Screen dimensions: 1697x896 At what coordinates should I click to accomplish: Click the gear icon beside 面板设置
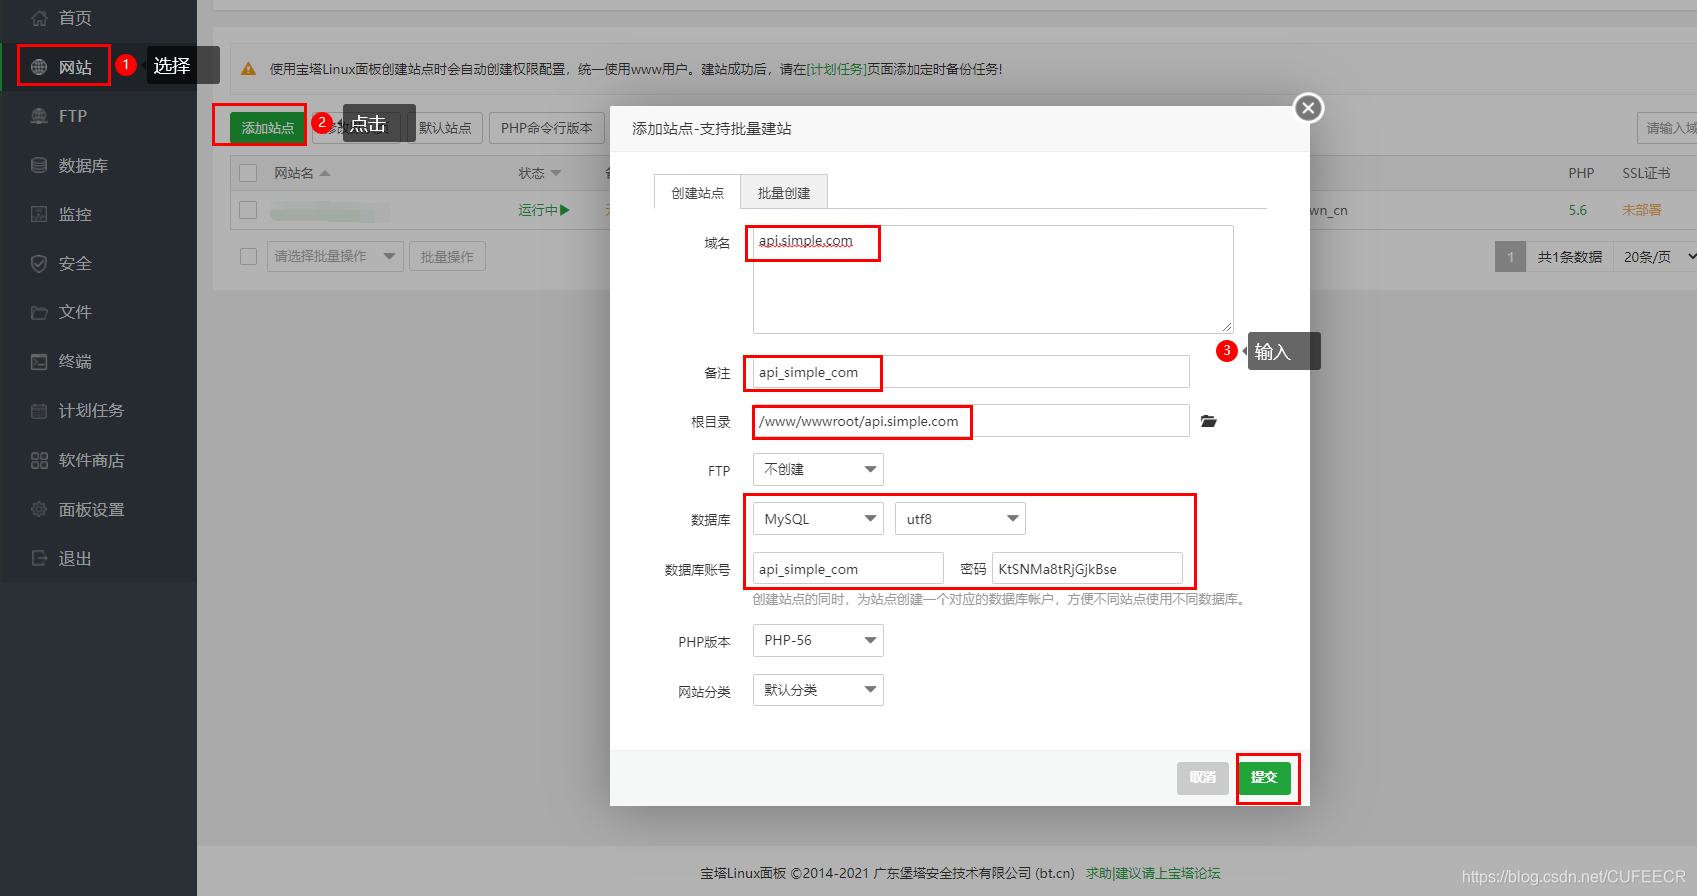click(39, 509)
